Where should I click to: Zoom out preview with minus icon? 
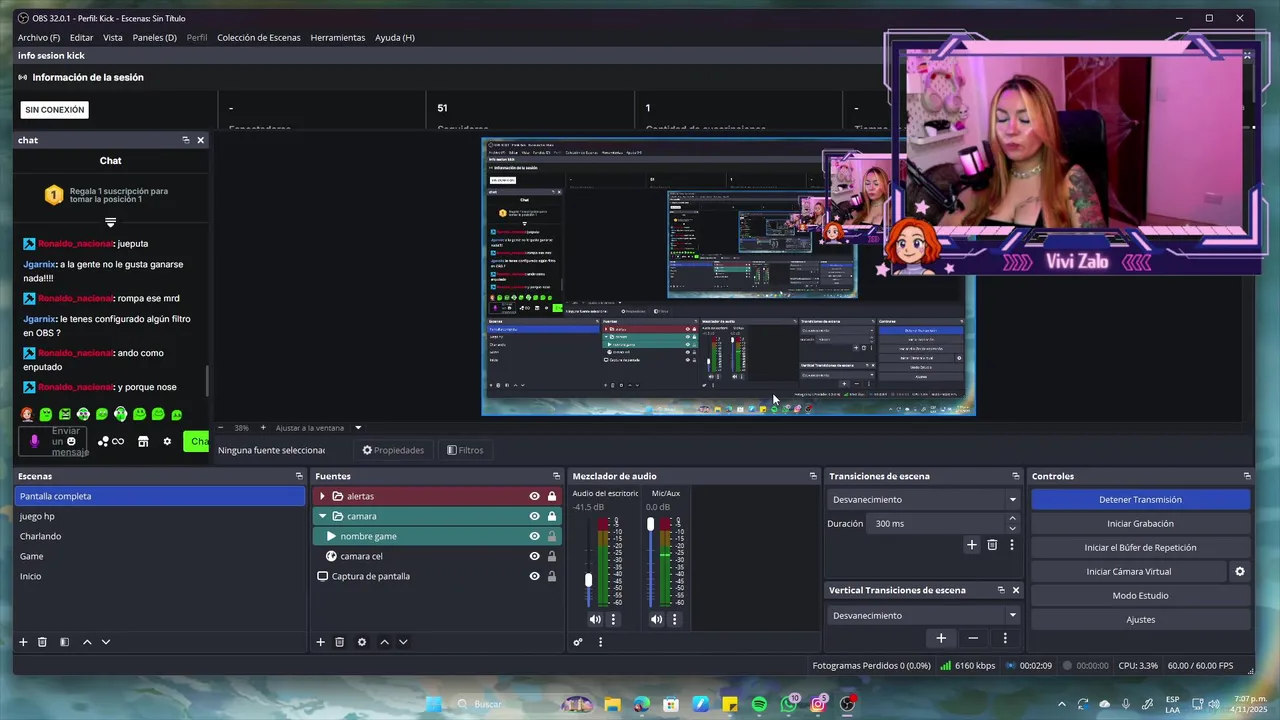coord(221,428)
